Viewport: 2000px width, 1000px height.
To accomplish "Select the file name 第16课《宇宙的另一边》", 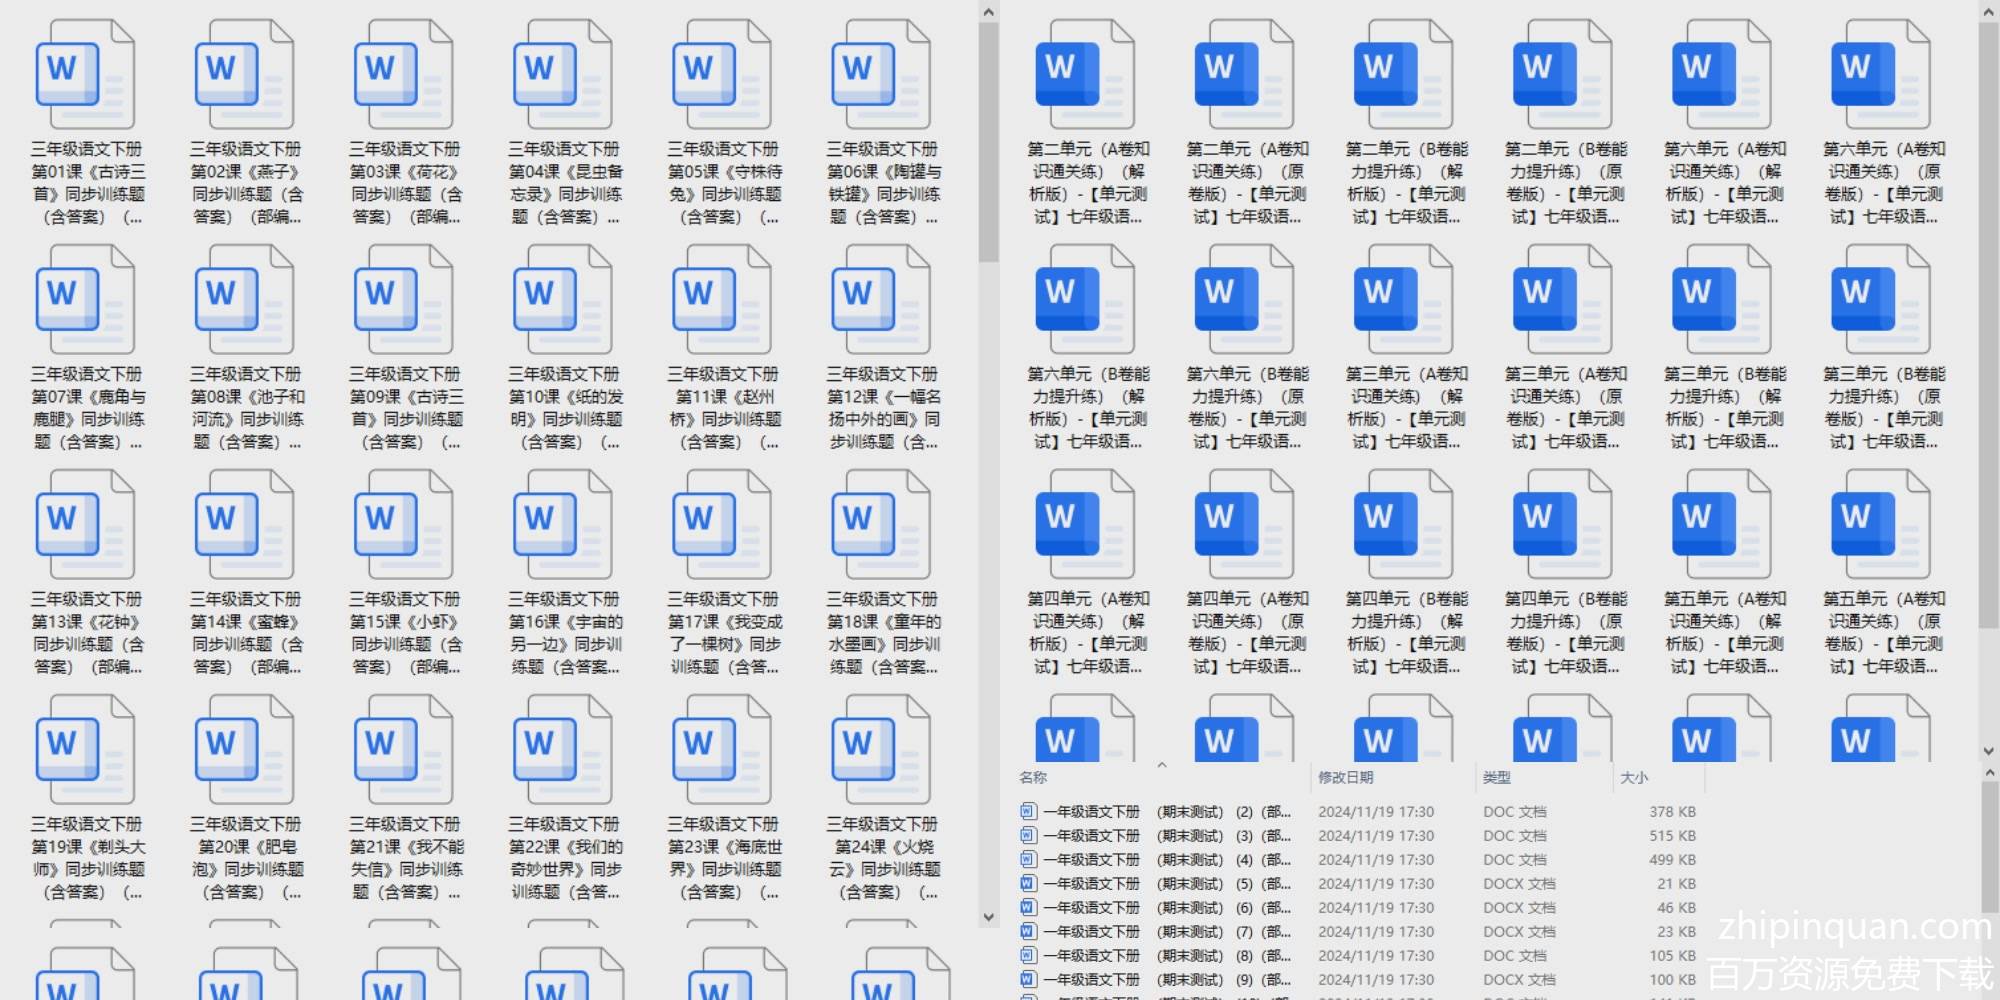I will 564,633.
